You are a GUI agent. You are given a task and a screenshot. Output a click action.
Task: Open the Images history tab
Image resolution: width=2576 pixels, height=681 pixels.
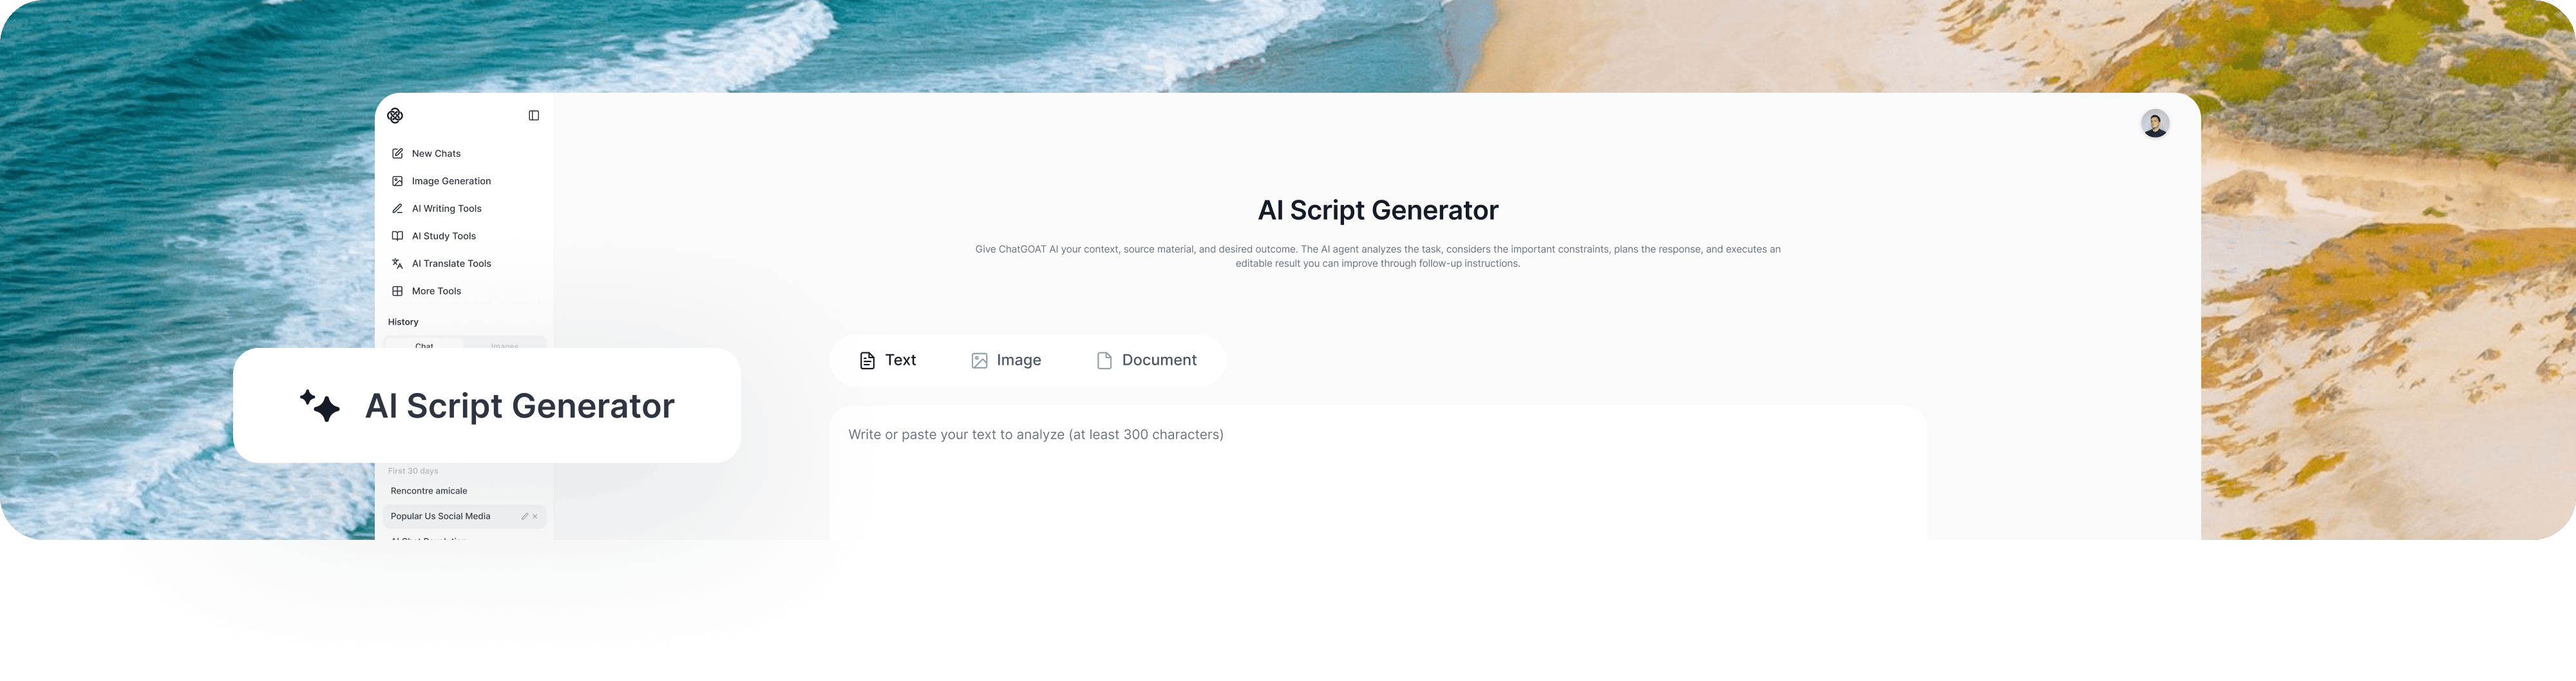coord(504,344)
